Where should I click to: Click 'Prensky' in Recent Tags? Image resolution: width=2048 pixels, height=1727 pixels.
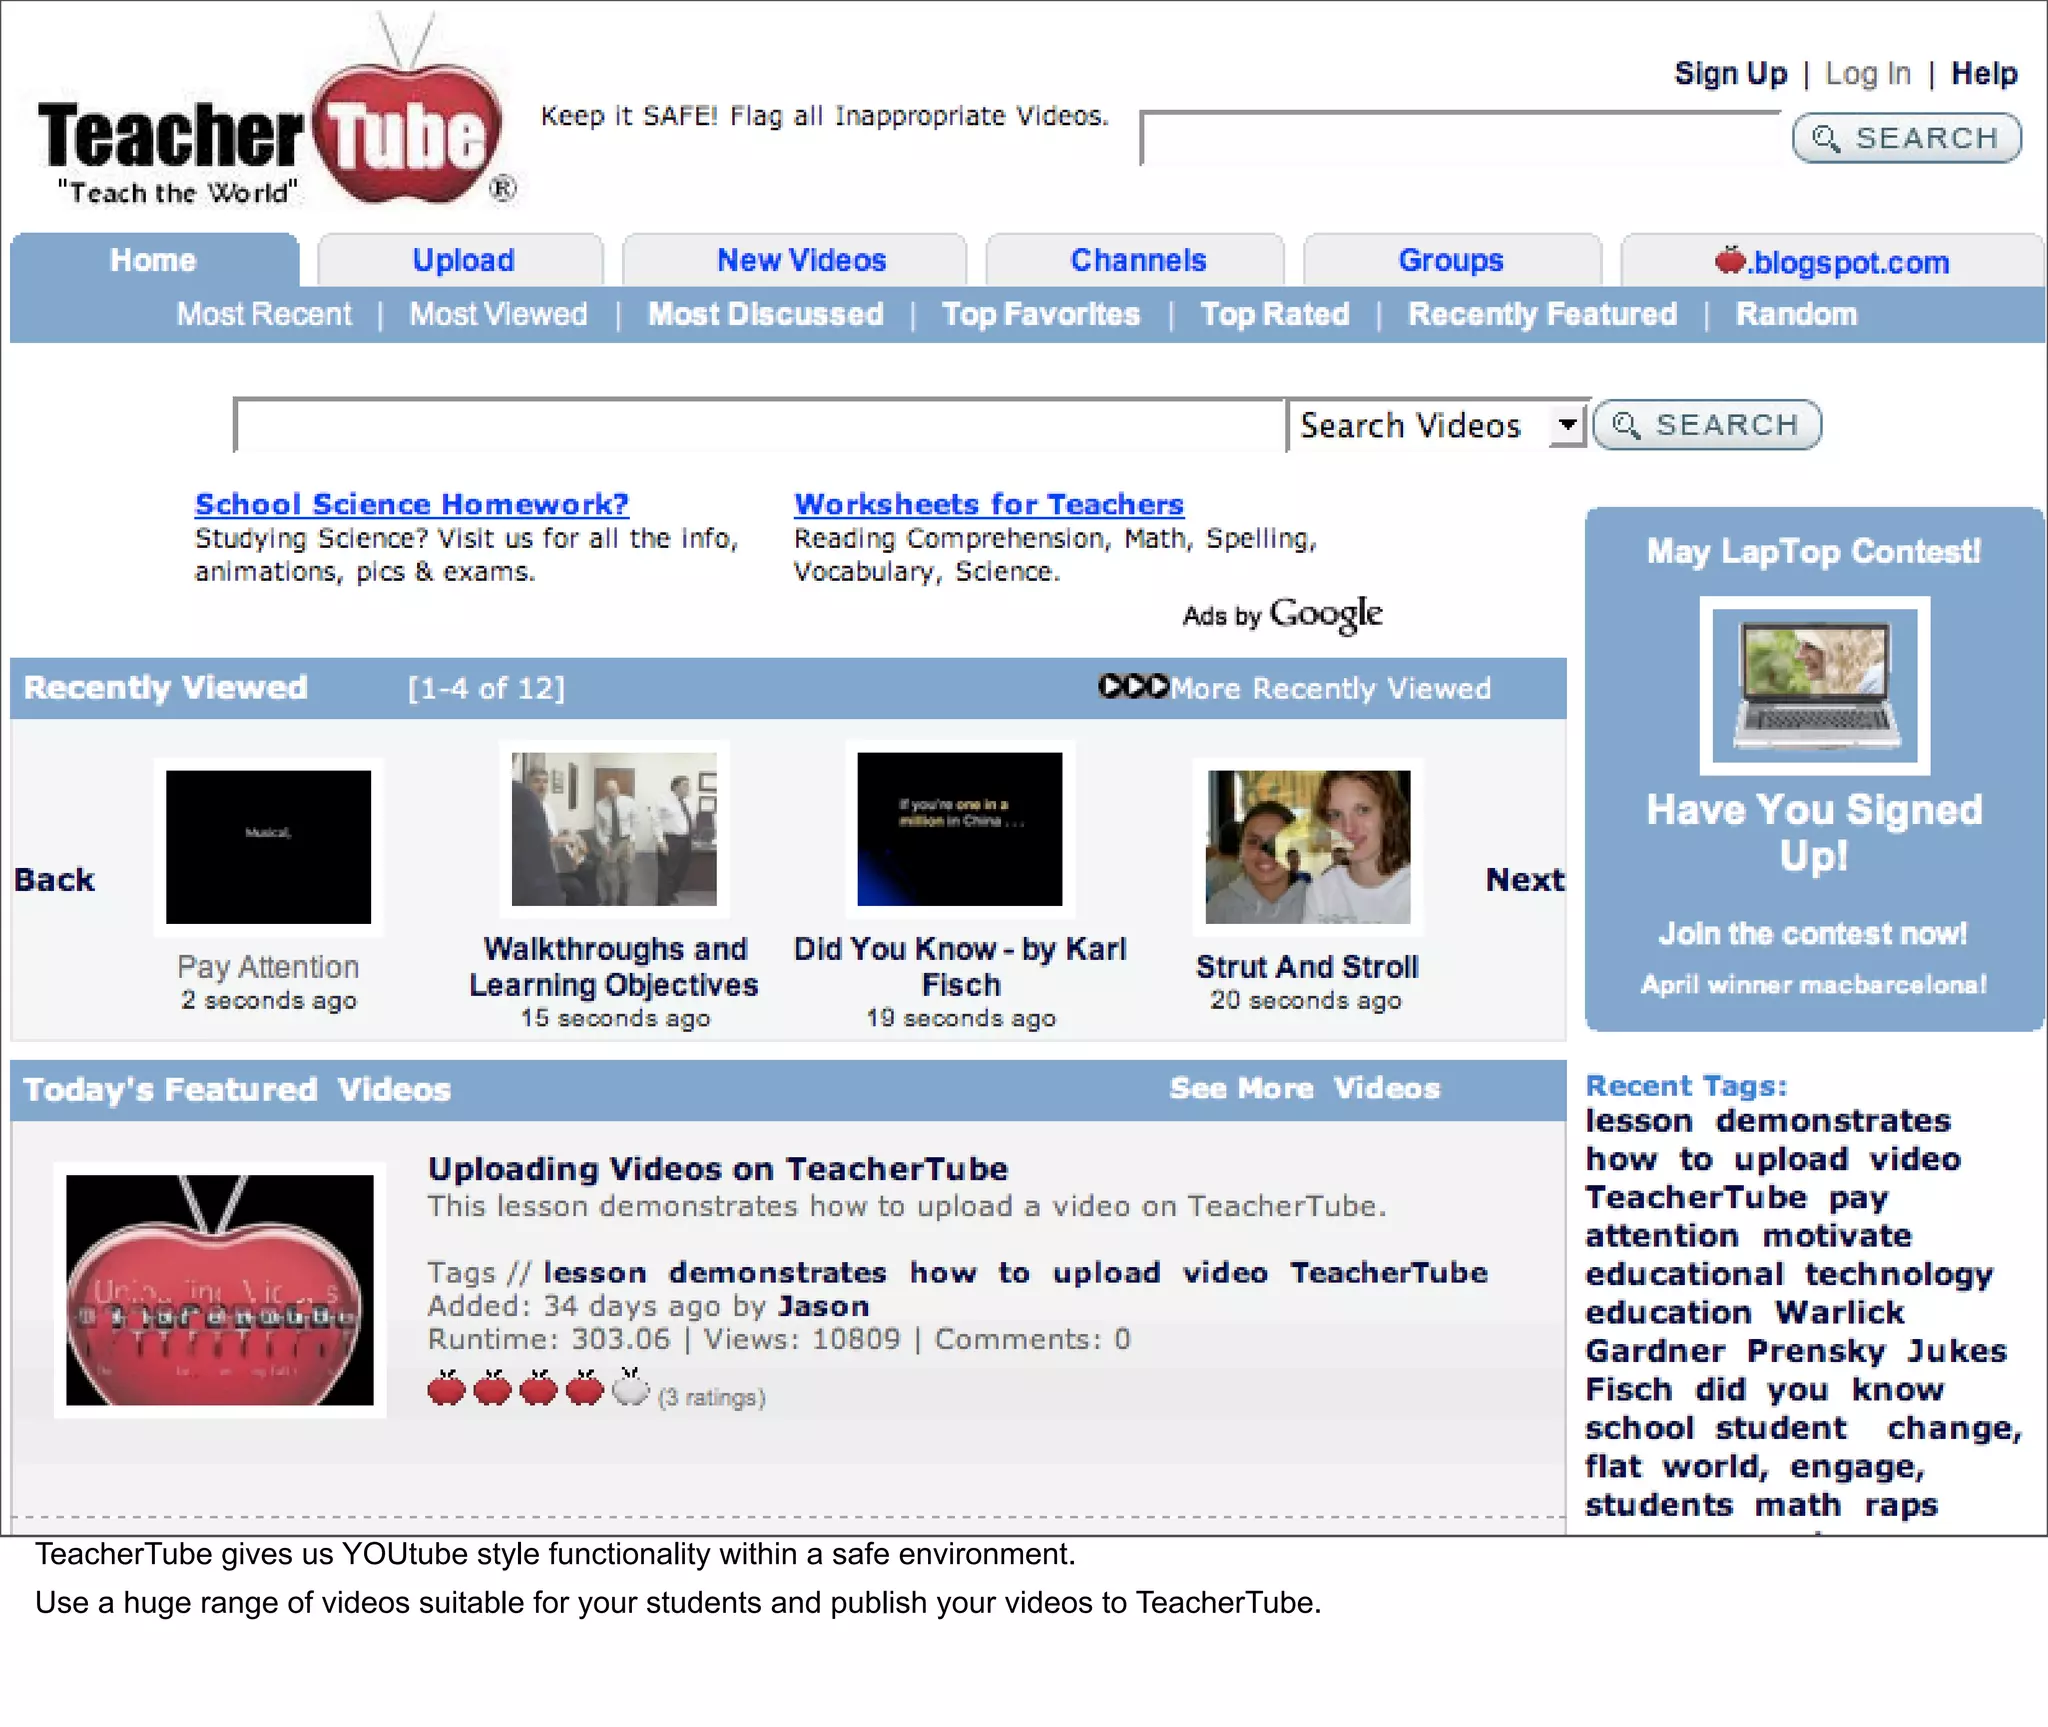pos(1816,1351)
